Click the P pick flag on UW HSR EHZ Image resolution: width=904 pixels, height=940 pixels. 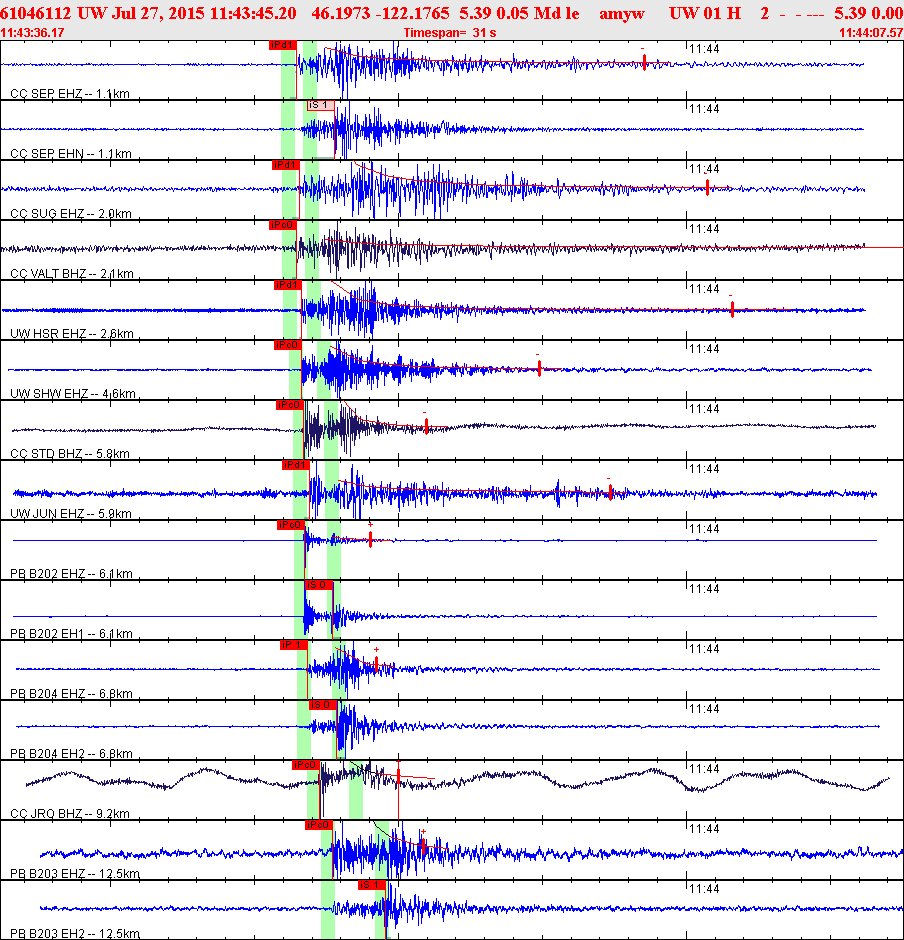coord(286,285)
